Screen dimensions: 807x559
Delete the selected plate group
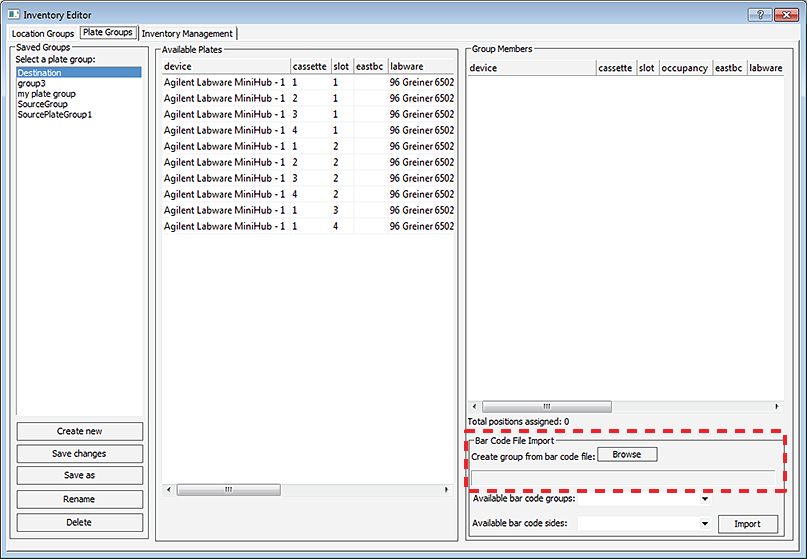tap(80, 522)
